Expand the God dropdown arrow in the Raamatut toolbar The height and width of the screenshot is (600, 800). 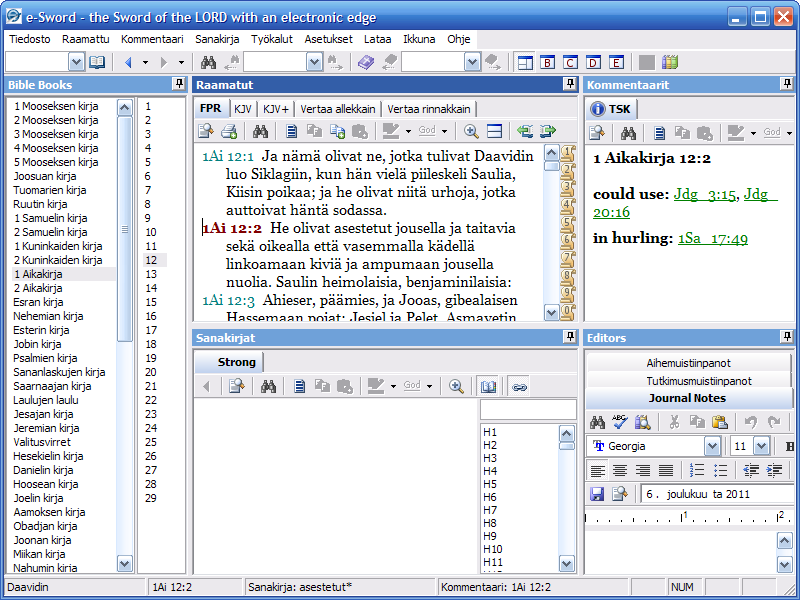[x=444, y=132]
